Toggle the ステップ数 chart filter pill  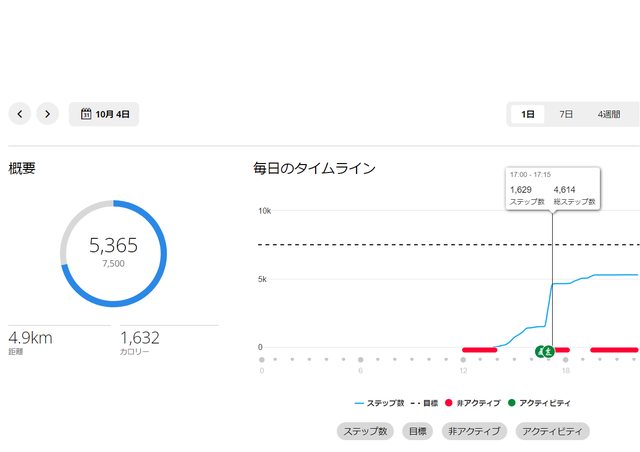pos(365,432)
